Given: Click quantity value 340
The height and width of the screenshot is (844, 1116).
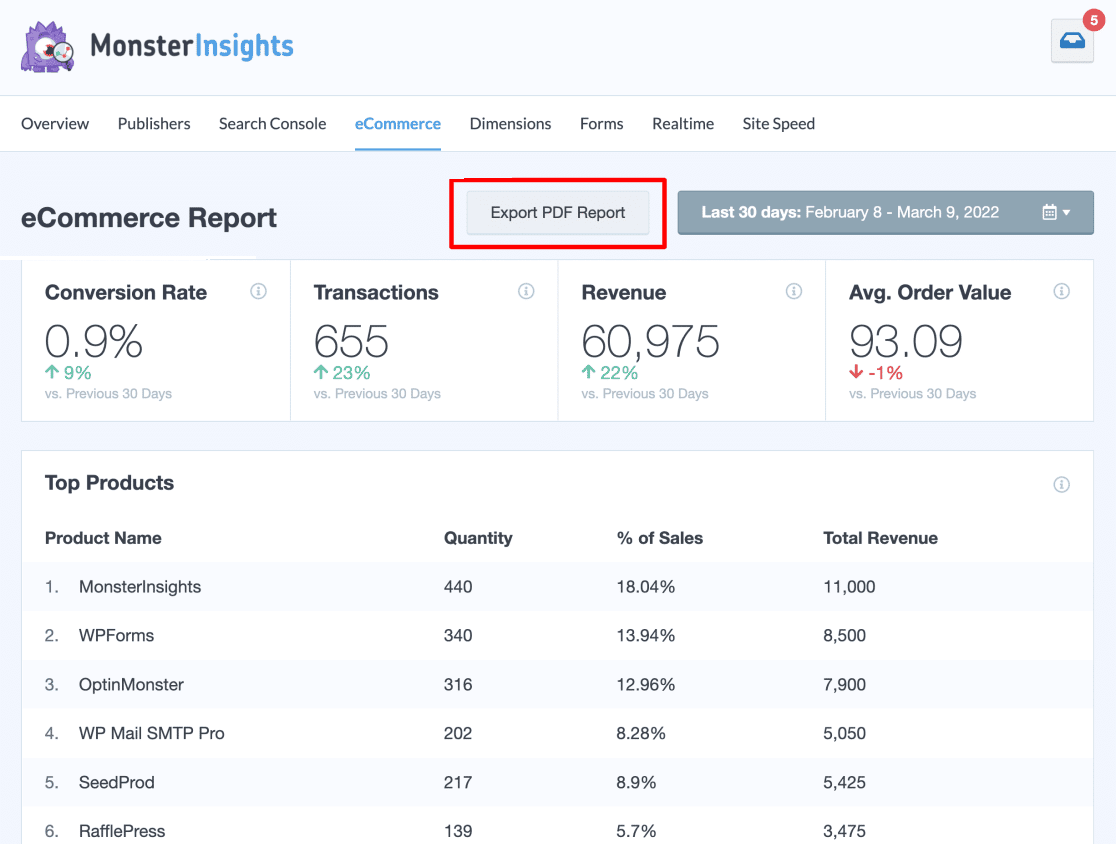Looking at the screenshot, I should tap(458, 635).
